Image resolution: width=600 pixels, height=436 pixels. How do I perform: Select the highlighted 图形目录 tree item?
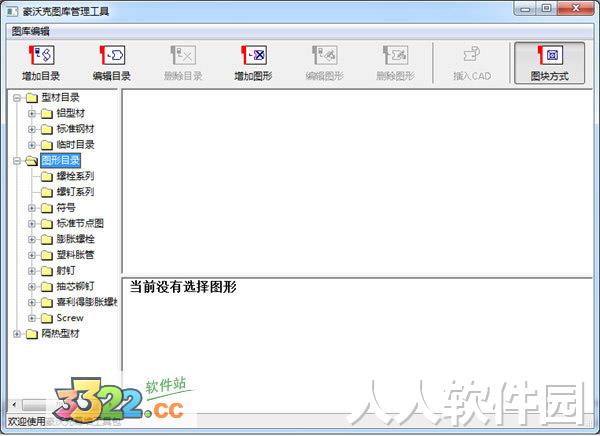(60, 160)
